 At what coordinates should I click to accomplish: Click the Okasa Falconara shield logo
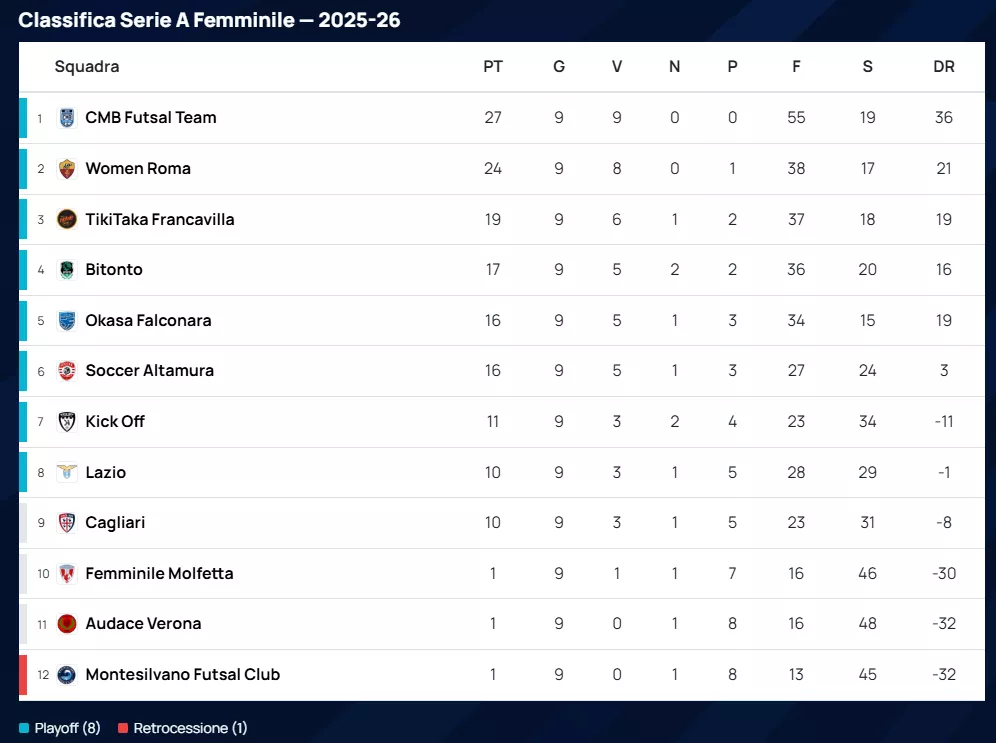tap(67, 320)
